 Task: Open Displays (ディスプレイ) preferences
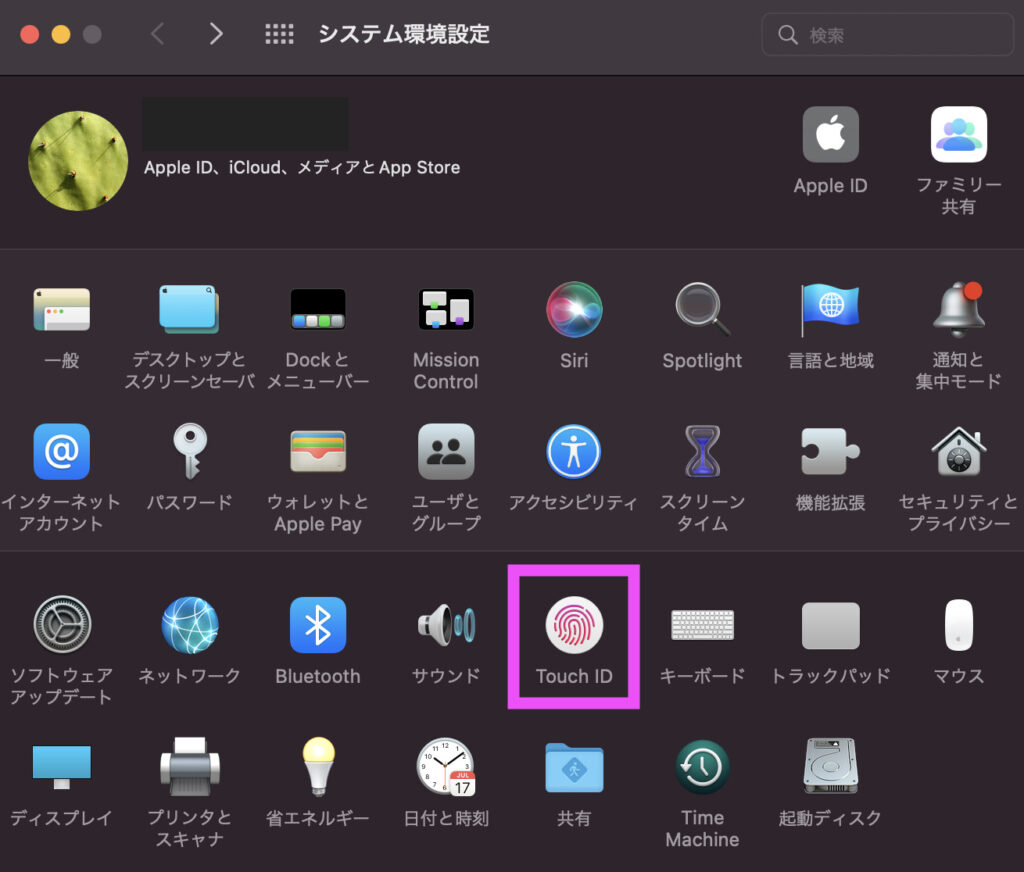tap(61, 767)
